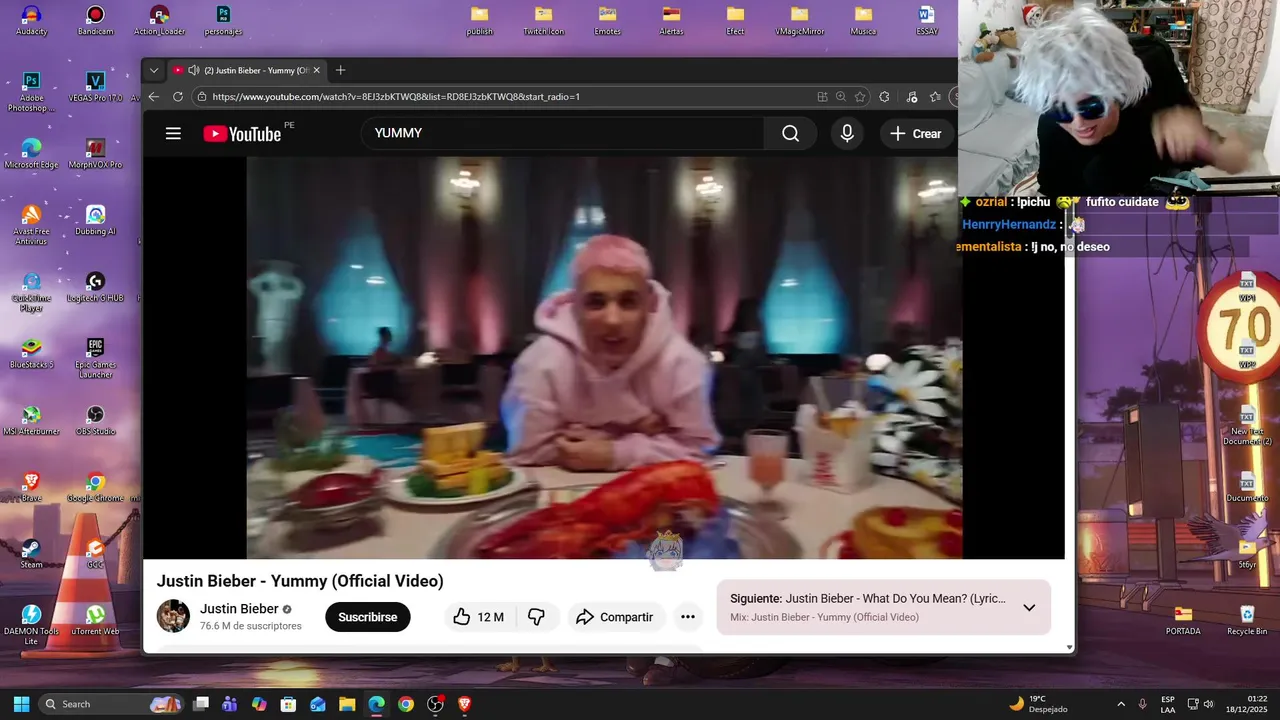This screenshot has height=720, width=1280.
Task: Open media control music note icon
Action: coord(911,97)
